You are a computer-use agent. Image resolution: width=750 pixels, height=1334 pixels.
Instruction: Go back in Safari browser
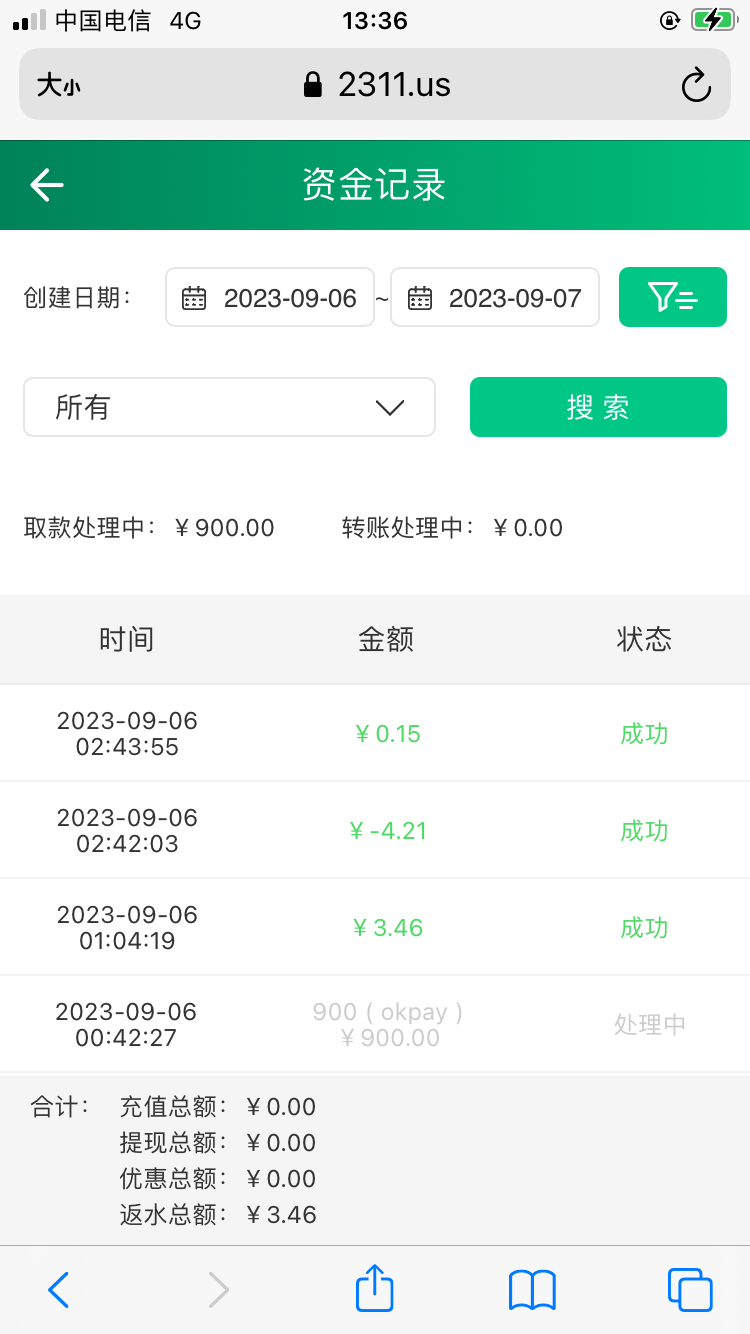(x=59, y=1289)
